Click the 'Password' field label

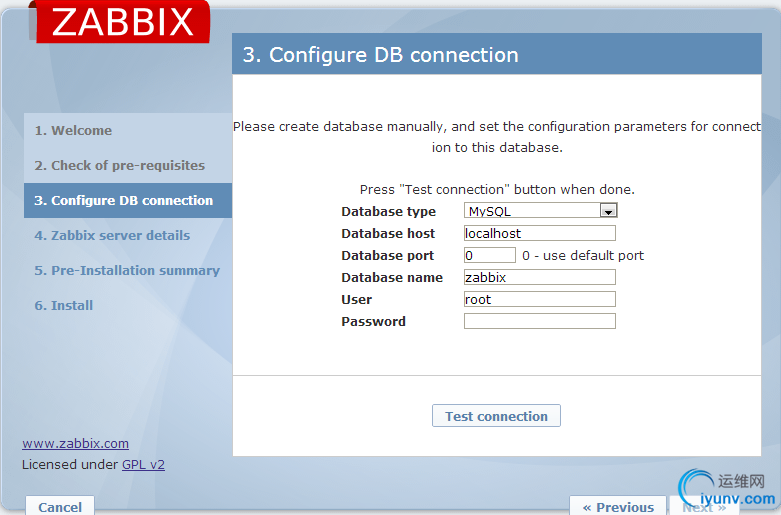374,321
